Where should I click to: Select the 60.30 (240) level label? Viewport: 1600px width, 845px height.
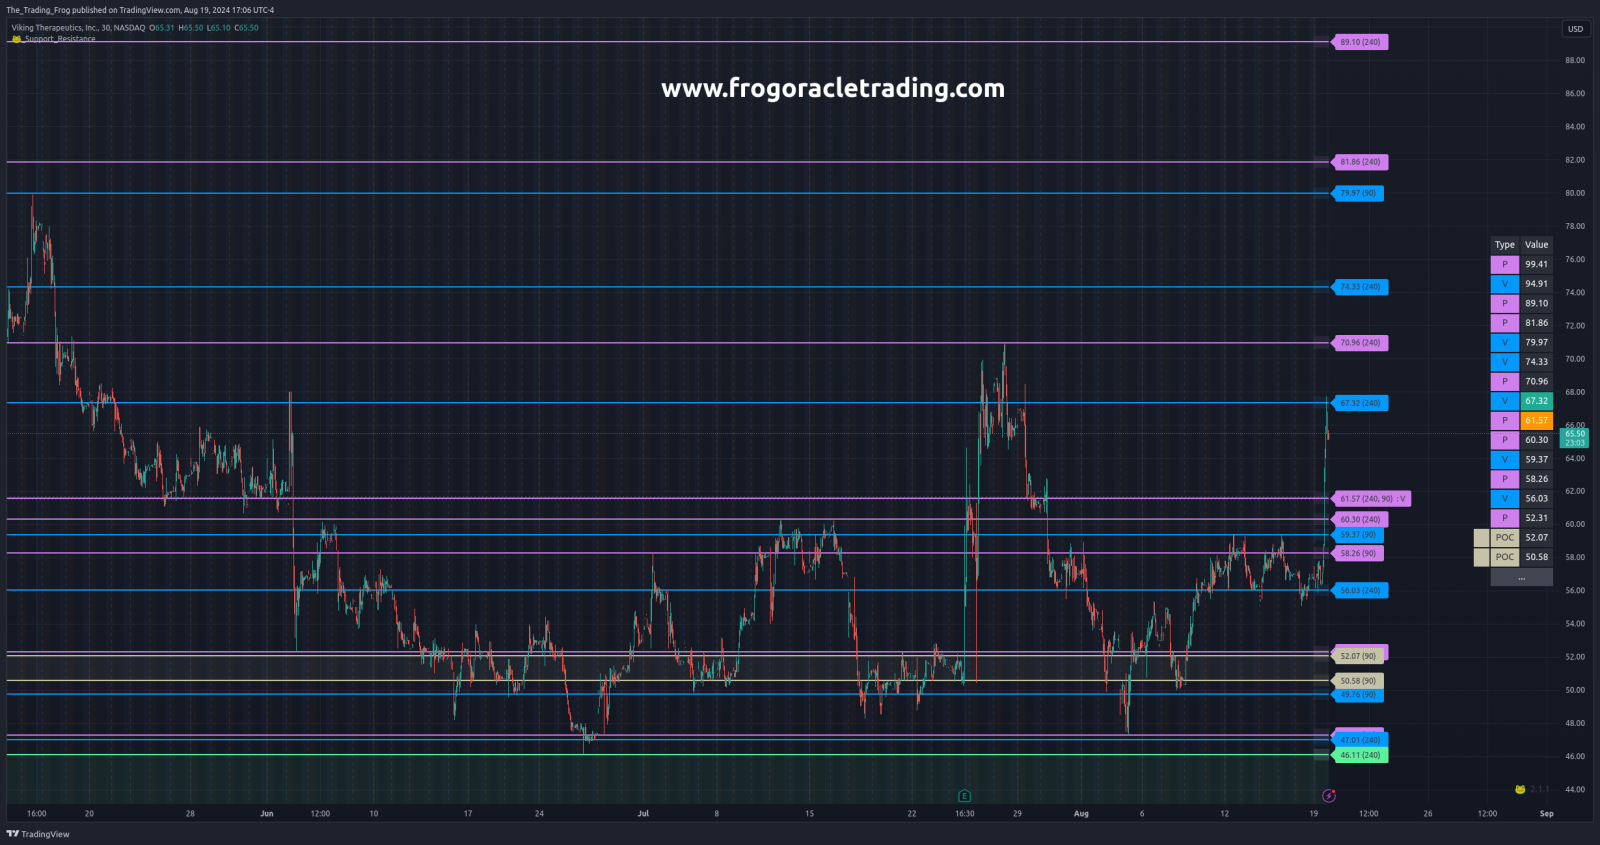pos(1360,520)
